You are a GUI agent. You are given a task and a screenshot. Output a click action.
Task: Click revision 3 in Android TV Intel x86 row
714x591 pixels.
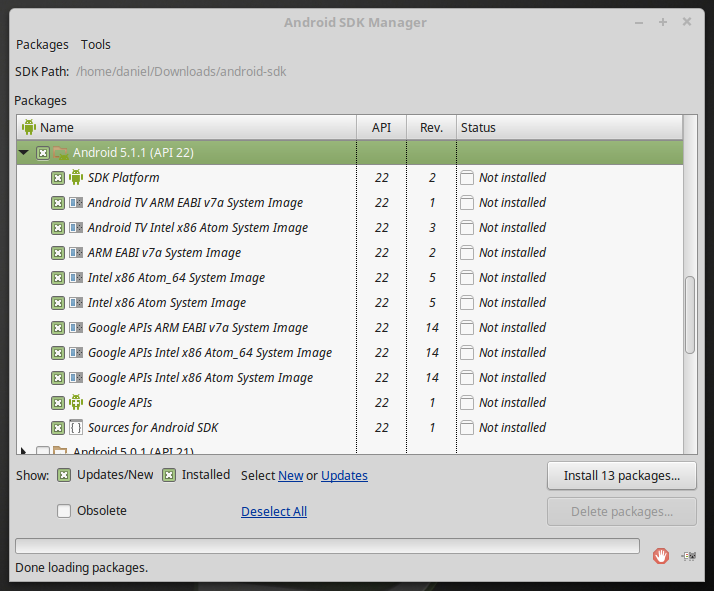tap(432, 228)
